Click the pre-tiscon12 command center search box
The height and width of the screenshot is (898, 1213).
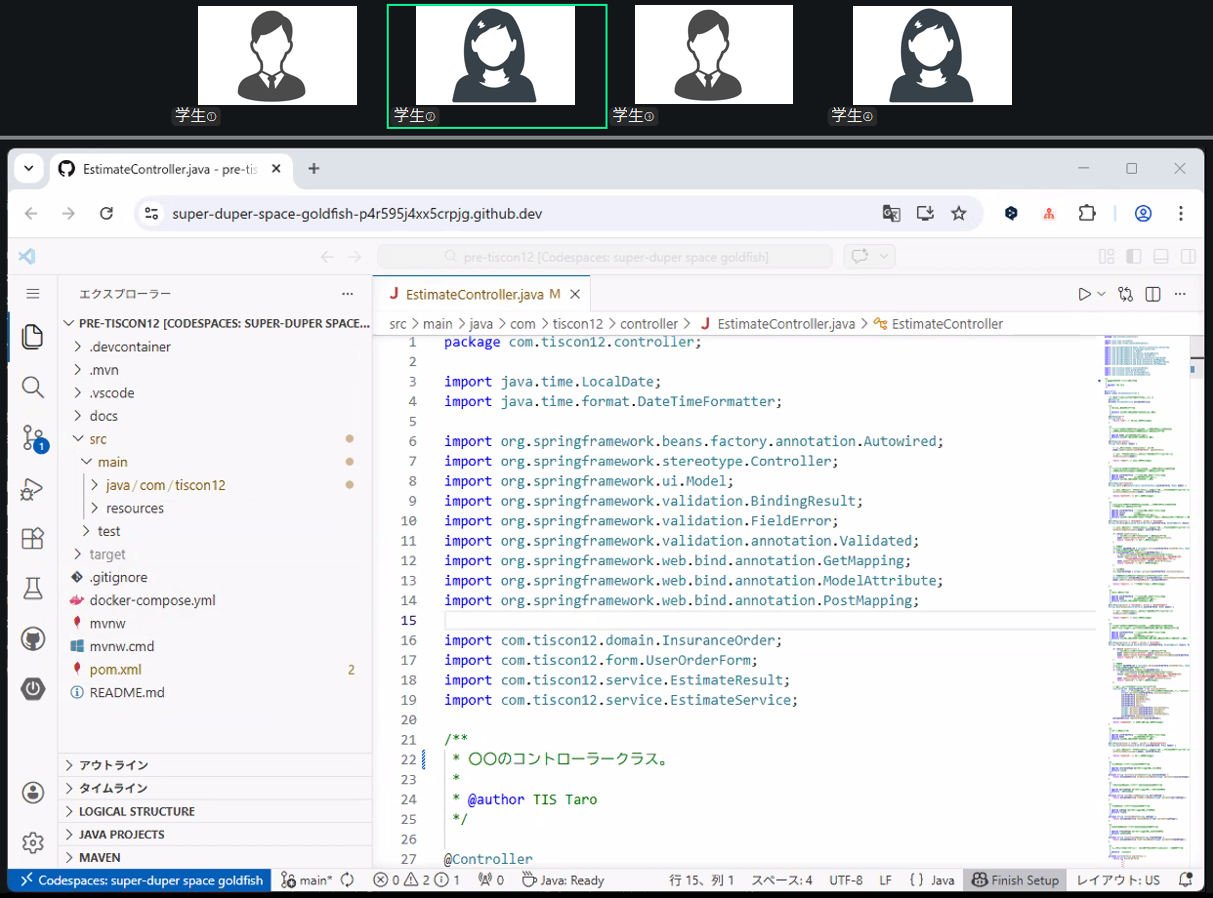point(605,257)
